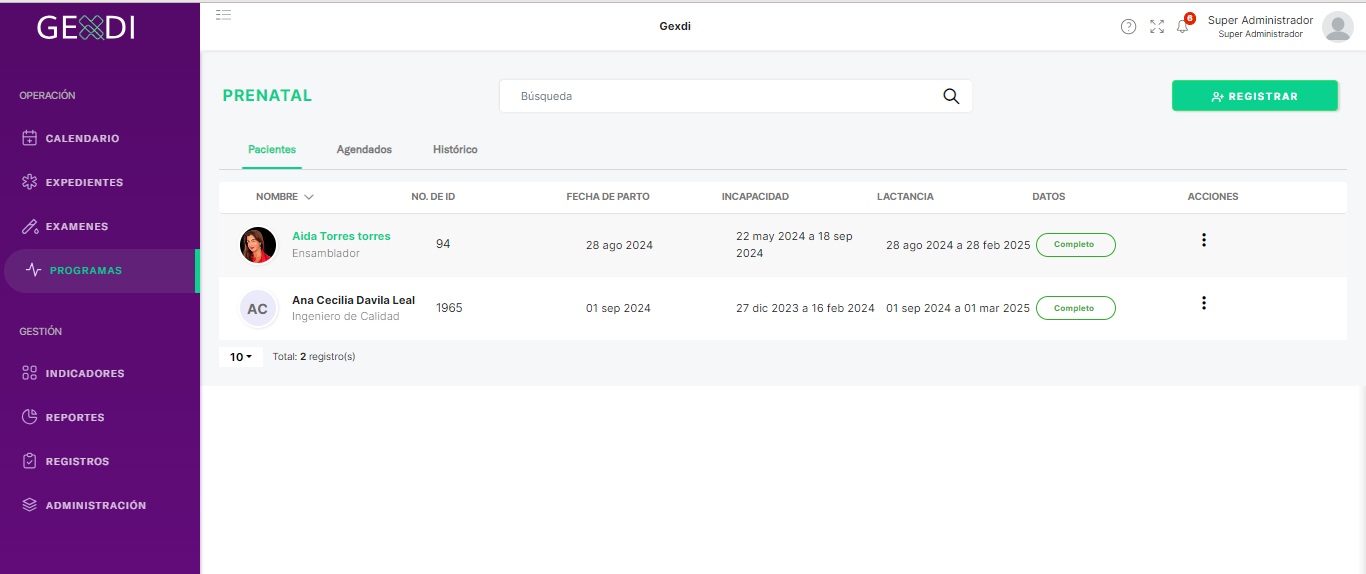1366x574 pixels.
Task: Collapse sidebar using the hamburger menu icon
Action: click(x=224, y=14)
